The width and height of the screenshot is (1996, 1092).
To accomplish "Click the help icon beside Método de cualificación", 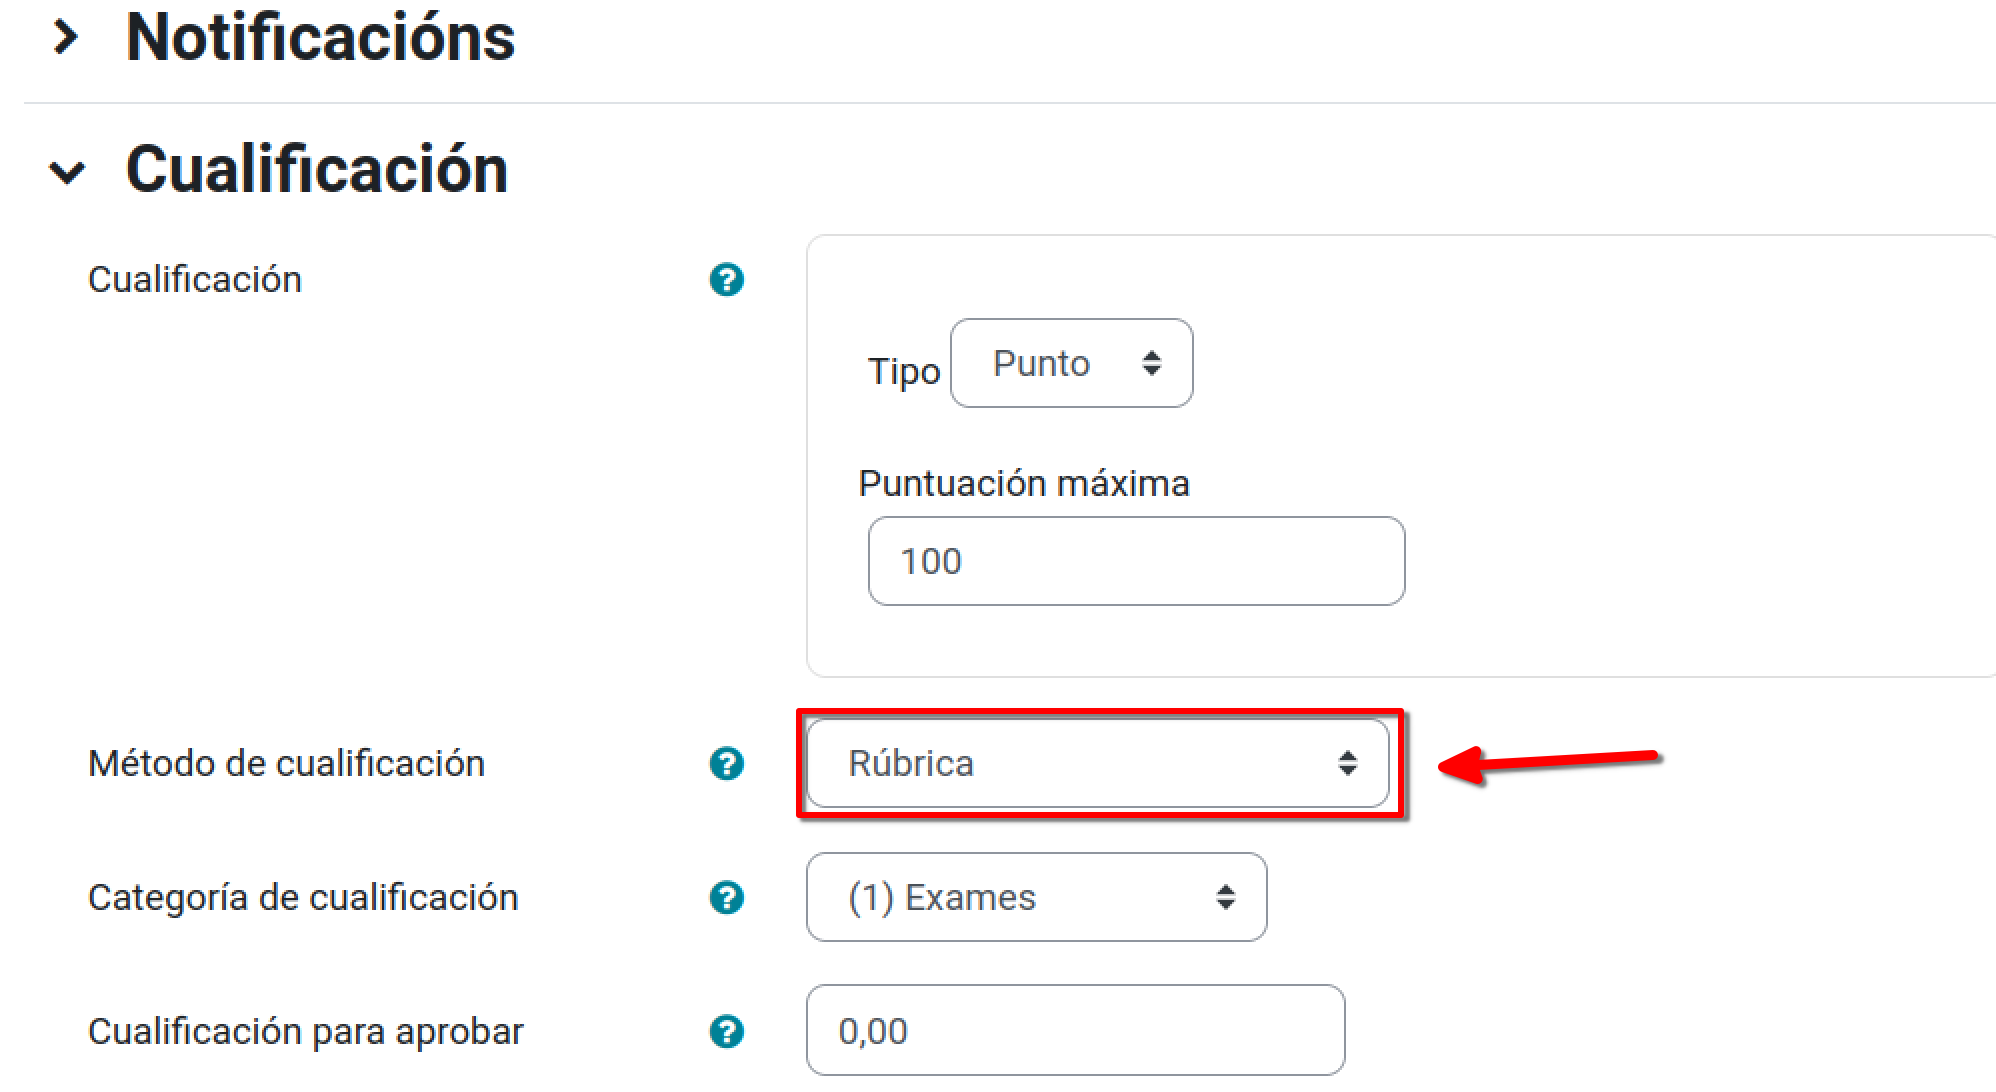I will pyautogui.click(x=728, y=764).
